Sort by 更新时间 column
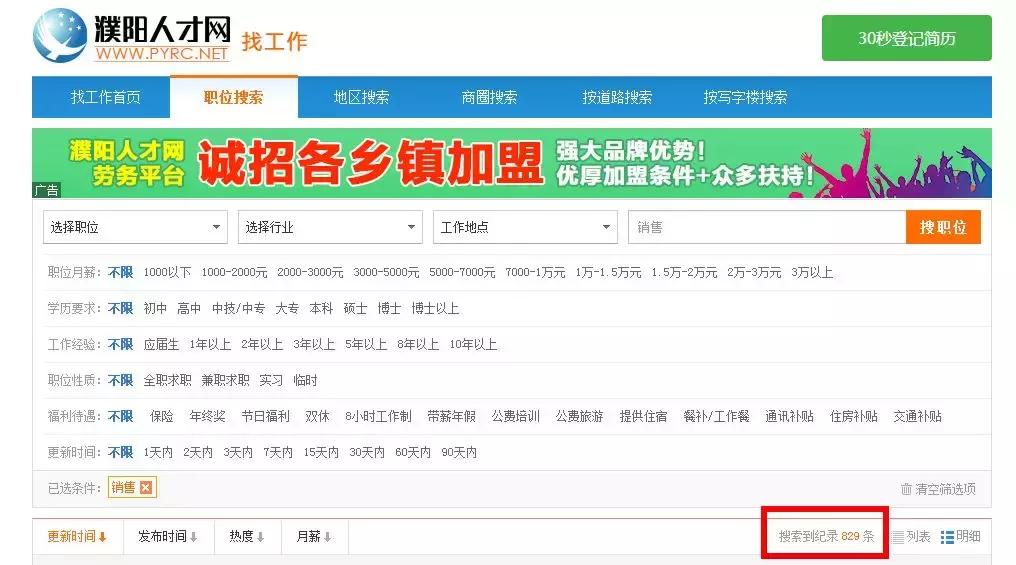Image resolution: width=1016 pixels, height=565 pixels. click(76, 536)
